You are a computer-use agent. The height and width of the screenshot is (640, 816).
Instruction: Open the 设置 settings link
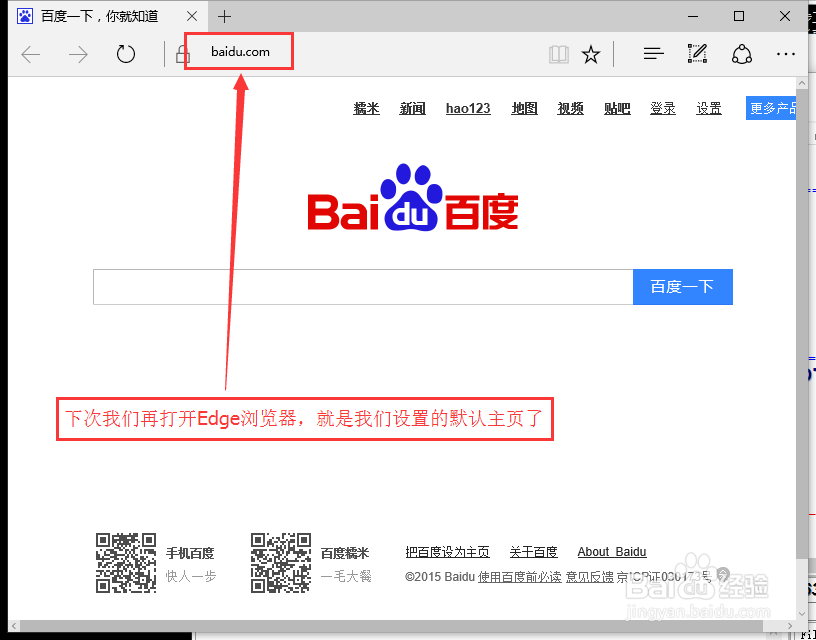(709, 108)
